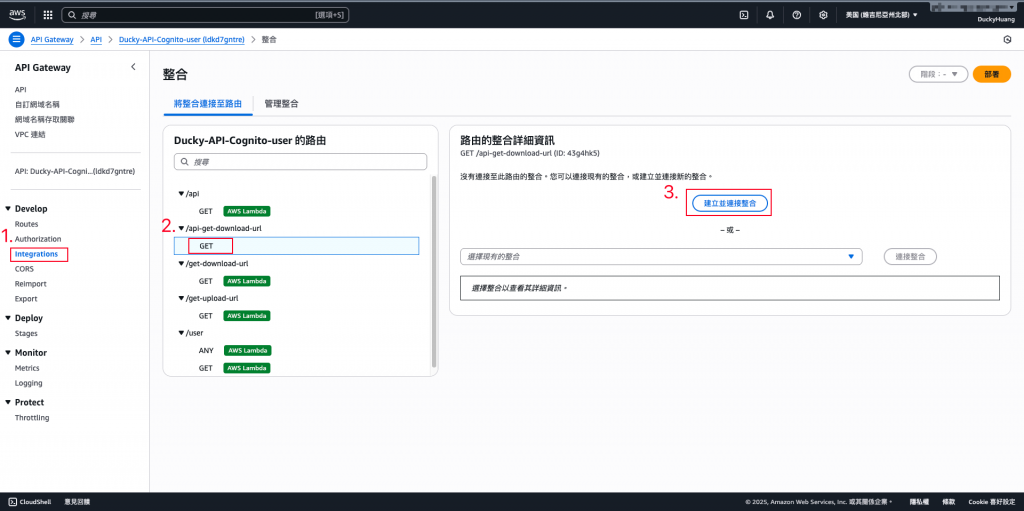Open the Ducky-API-Cognito-user breadcrumb link

click(x=182, y=40)
